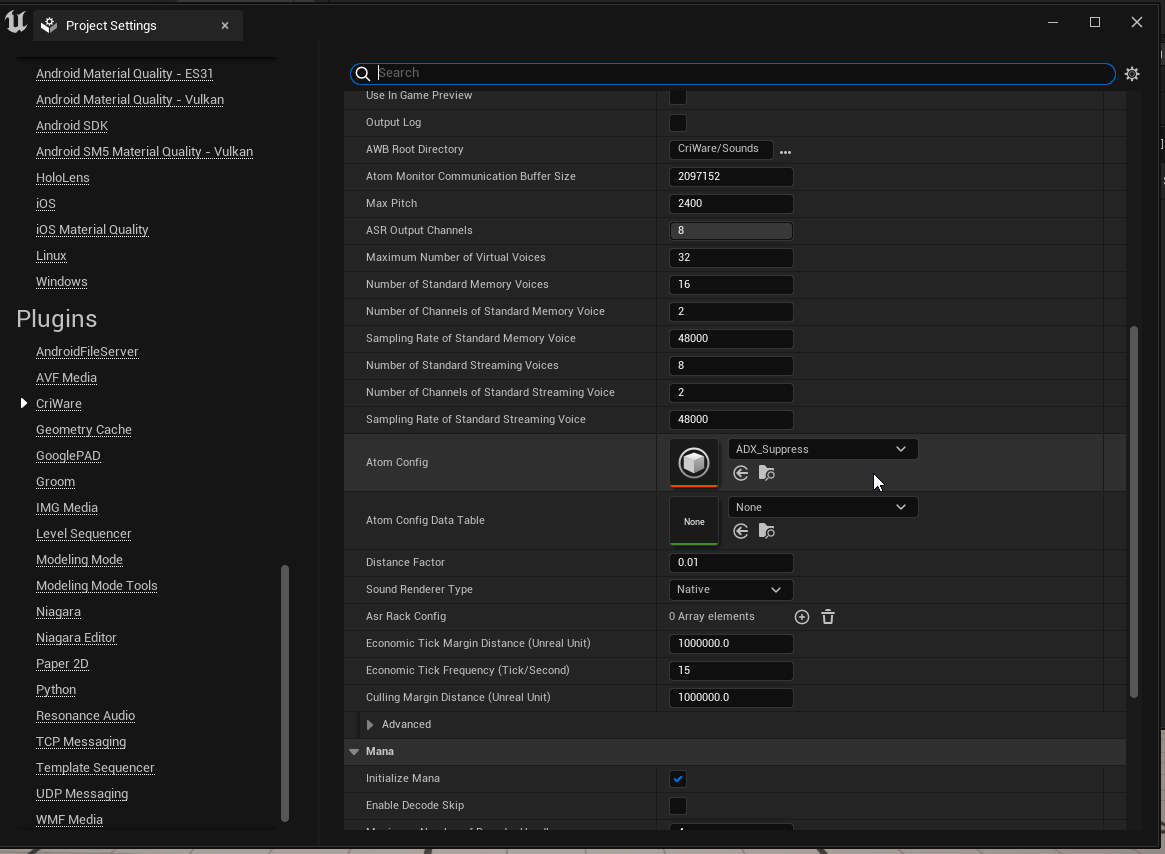The height and width of the screenshot is (854, 1165).
Task: Open AndroidFileServer plugin settings
Action: tap(87, 352)
